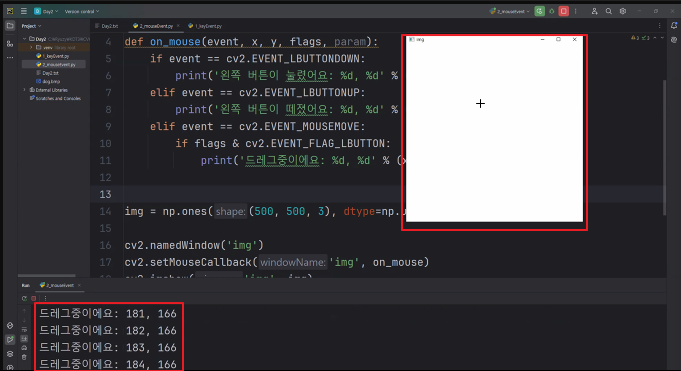Open the 2_mouseEvent run configuration dropdown
681x371 pixels.
[509, 11]
